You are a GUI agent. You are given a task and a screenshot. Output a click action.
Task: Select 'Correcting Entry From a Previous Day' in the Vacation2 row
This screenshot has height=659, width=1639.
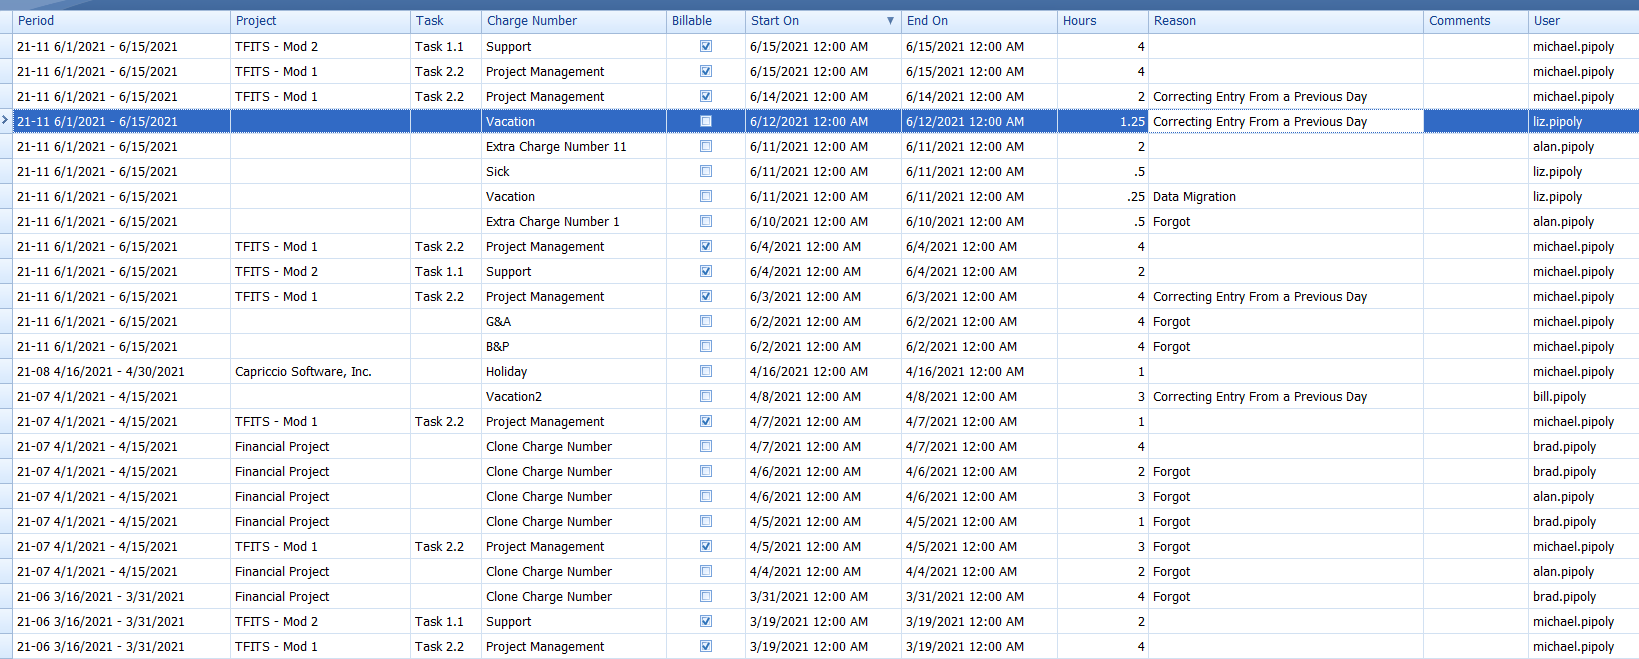(x=1286, y=396)
